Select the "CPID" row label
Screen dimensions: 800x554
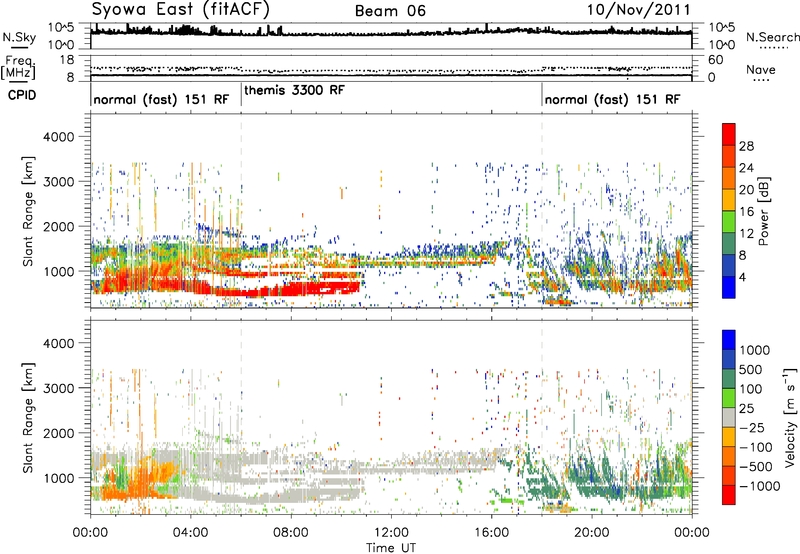pyautogui.click(x=22, y=95)
